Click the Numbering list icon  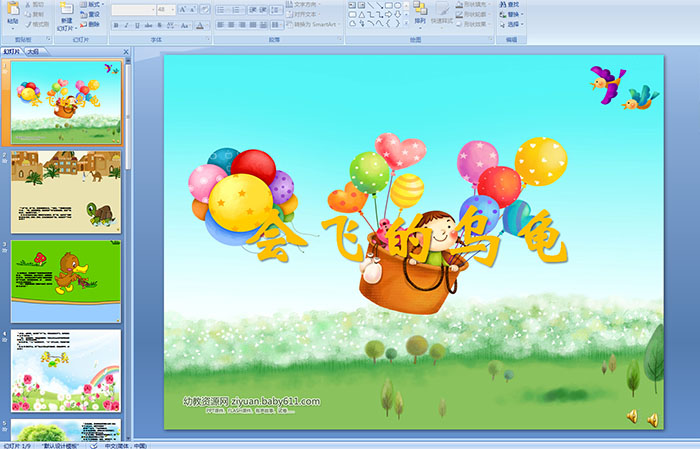click(x=237, y=10)
